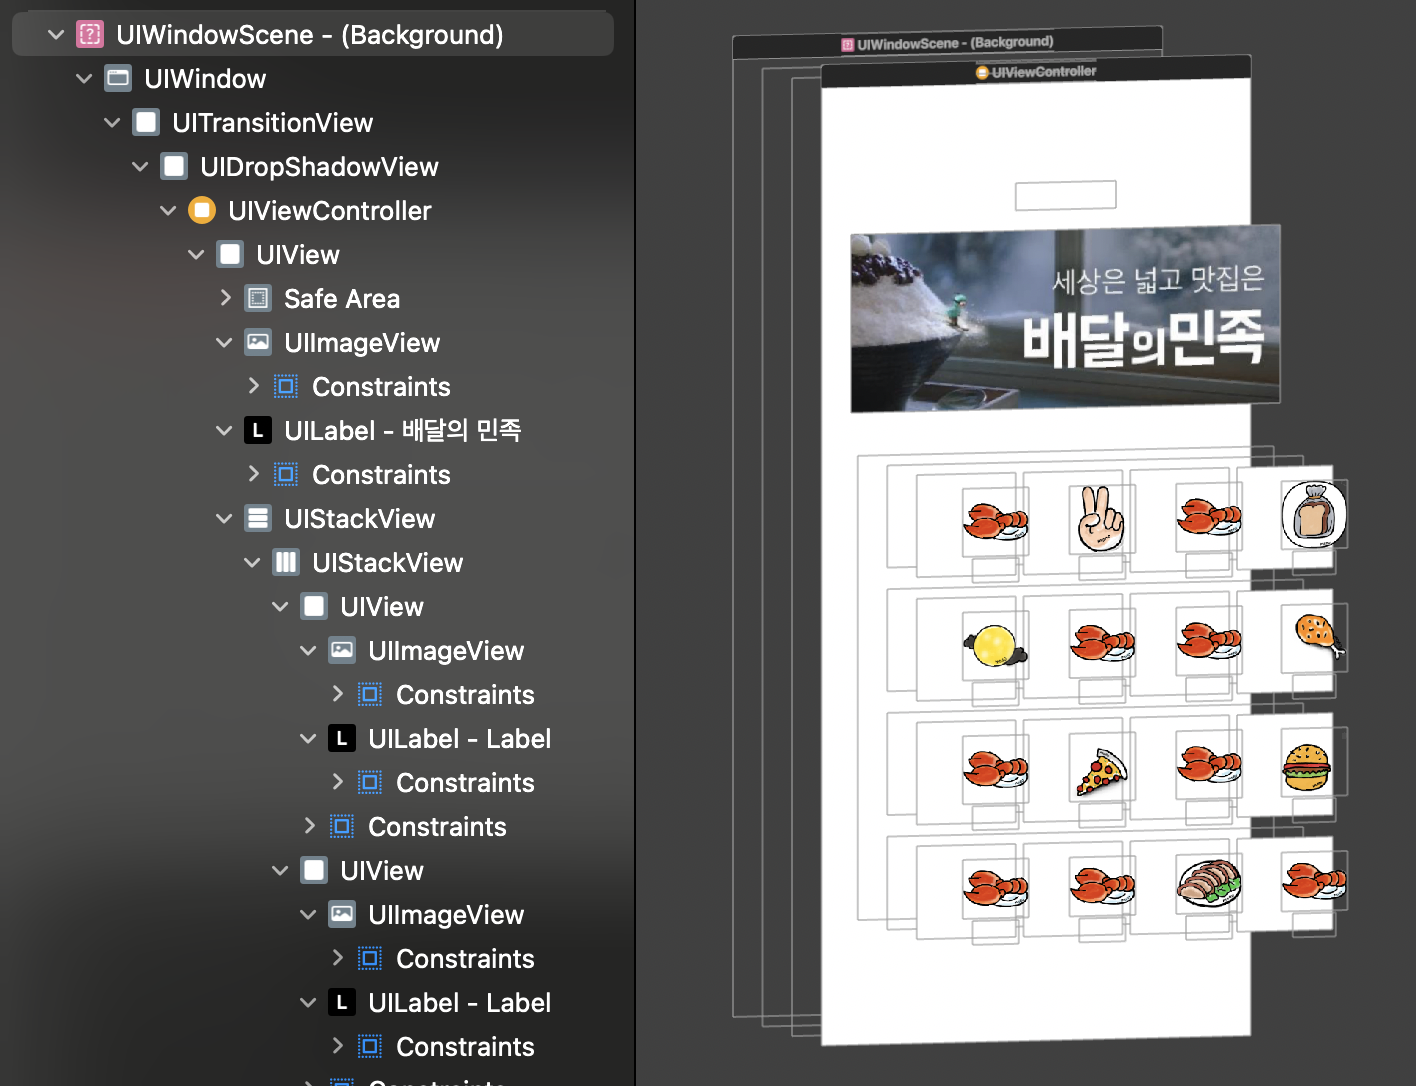
Task: Expand Constraints under the UIImageView below Safe Area
Action: (253, 386)
